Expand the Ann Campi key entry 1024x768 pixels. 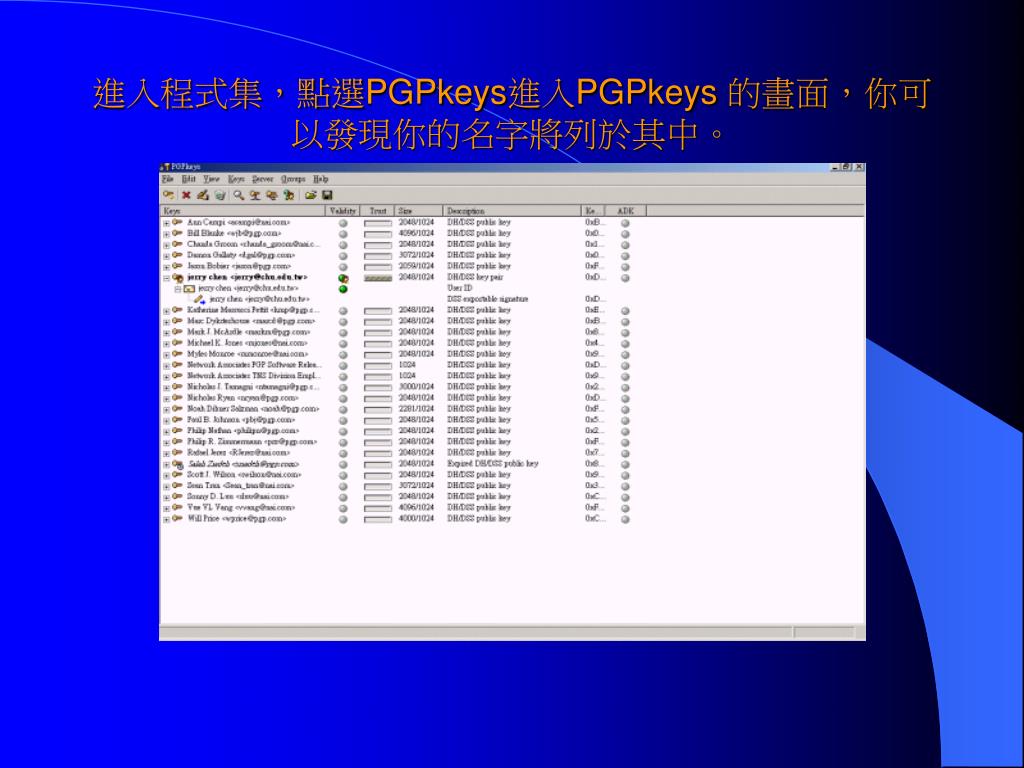[167, 223]
